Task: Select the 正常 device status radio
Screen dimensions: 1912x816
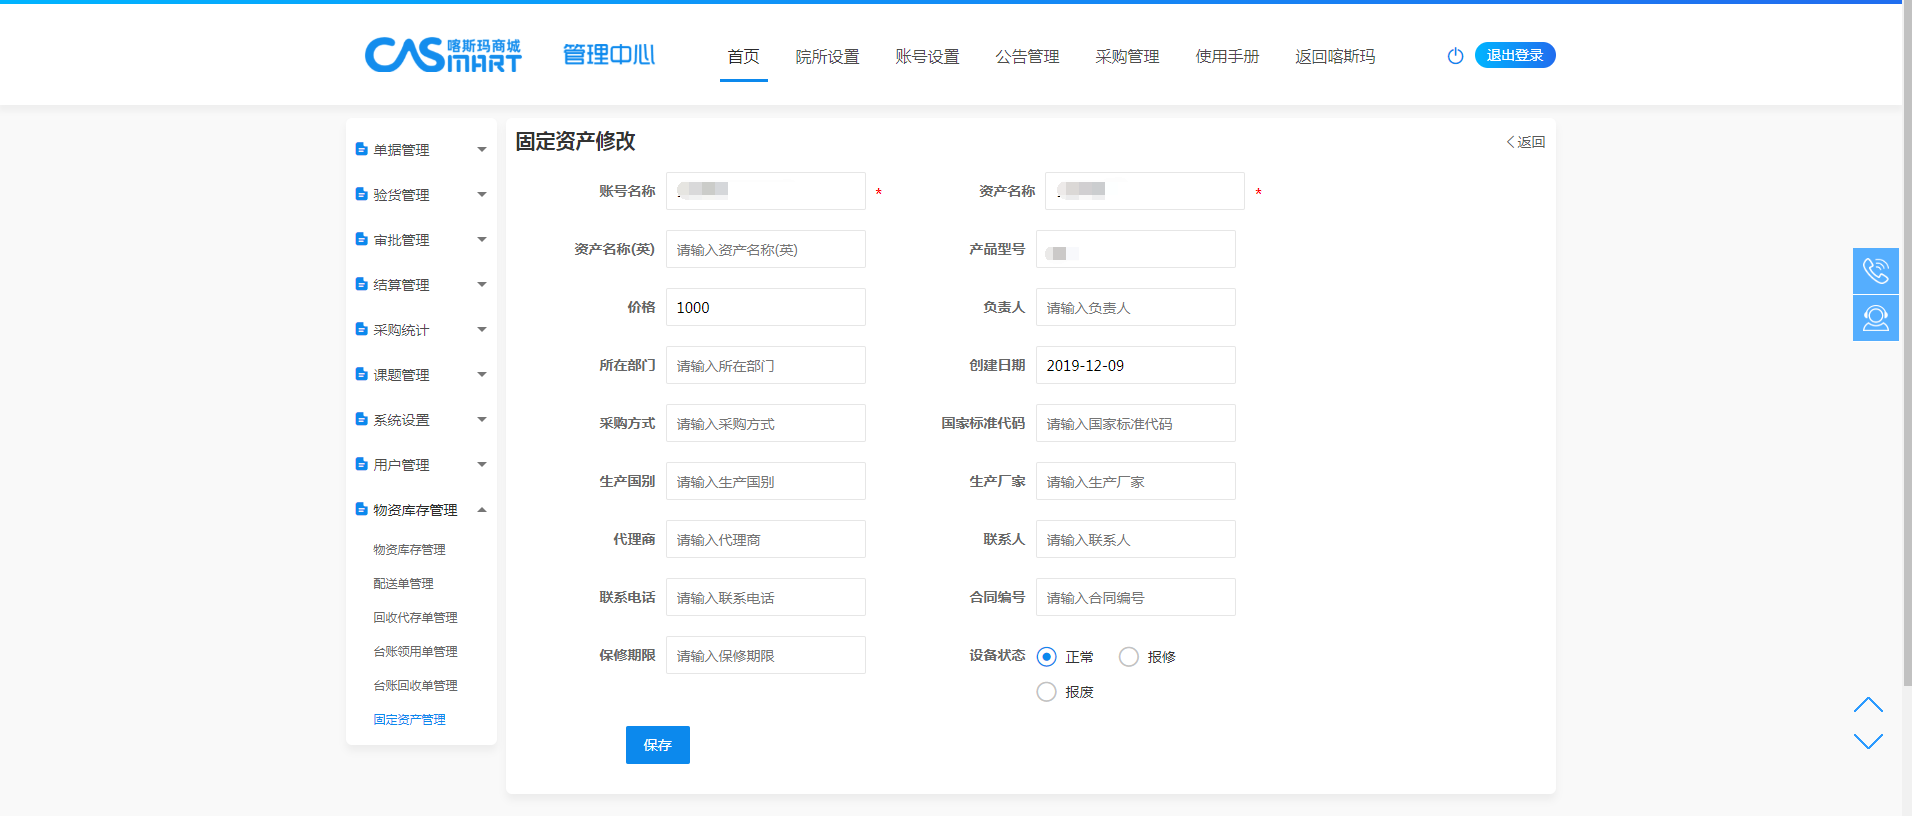Action: (1047, 657)
